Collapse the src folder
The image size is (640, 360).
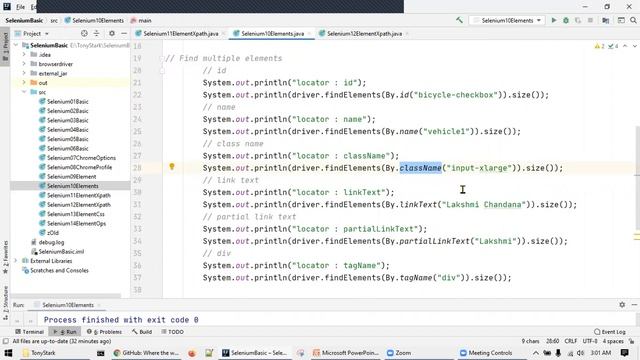click(24, 92)
